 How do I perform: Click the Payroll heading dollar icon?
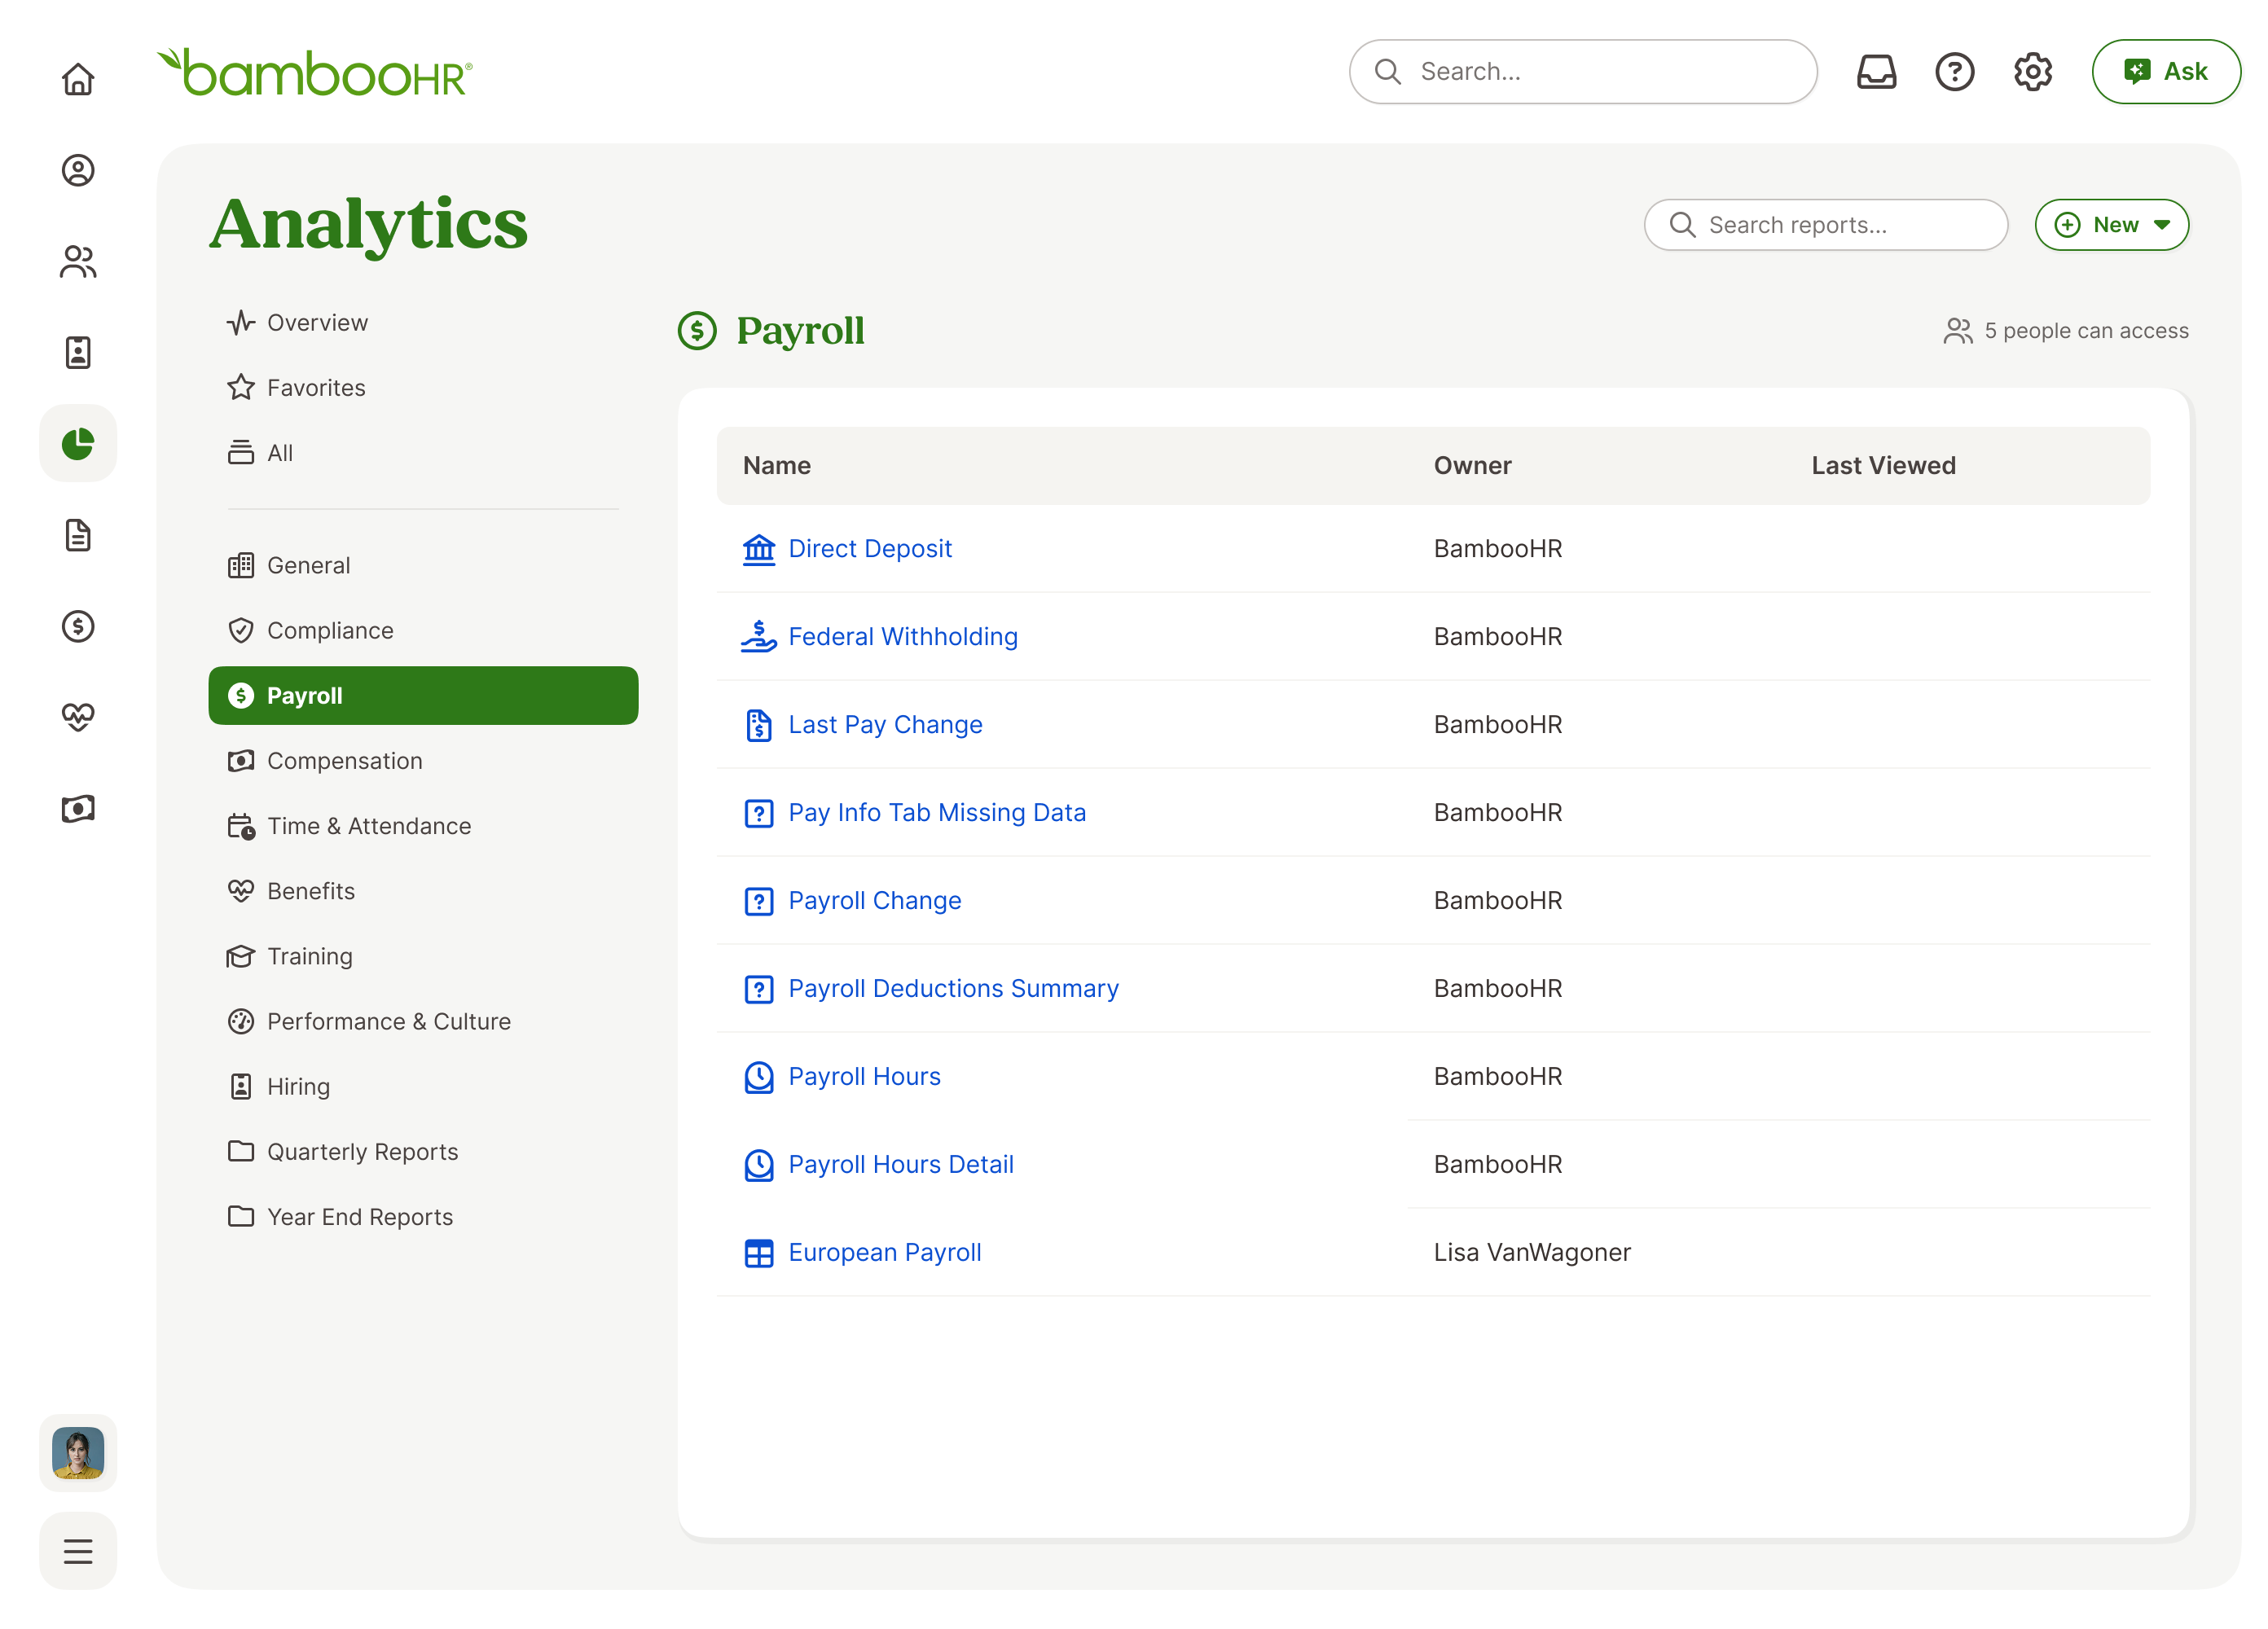697,331
